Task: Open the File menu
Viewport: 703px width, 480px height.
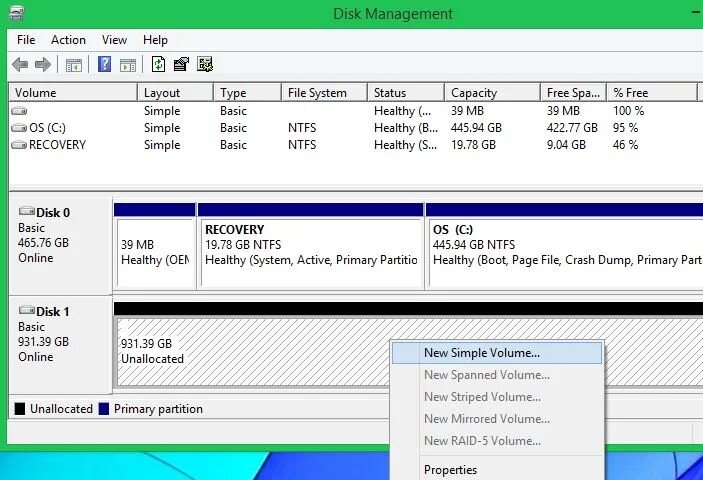Action: pos(26,40)
